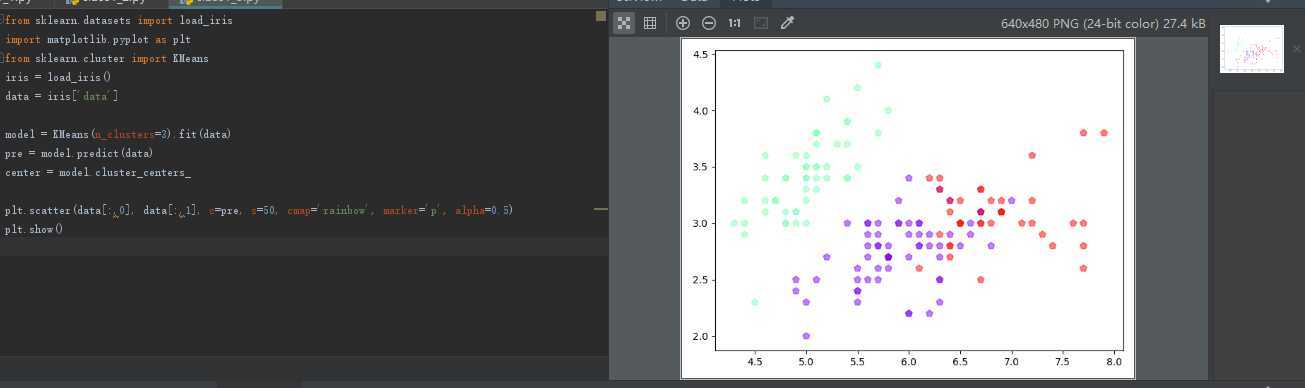Toggle the chessboard transparency background icon
Image resolution: width=1305 pixels, height=388 pixels.
(624, 23)
